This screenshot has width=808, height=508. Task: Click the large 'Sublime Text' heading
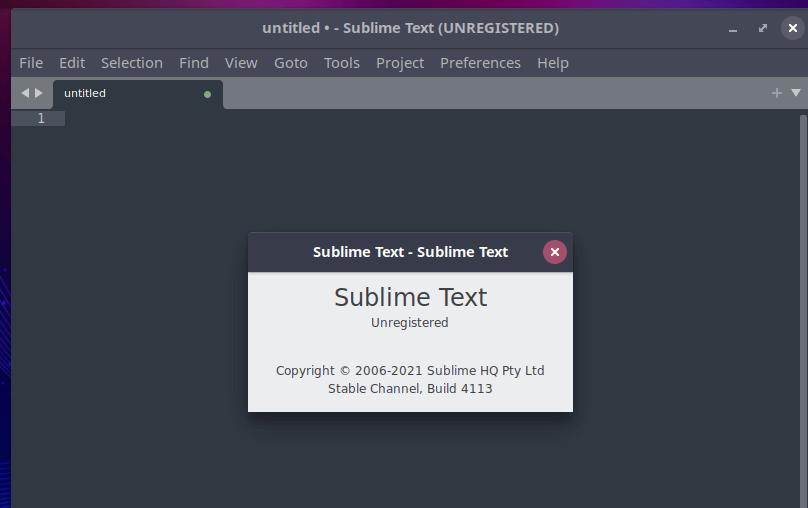[x=411, y=297]
